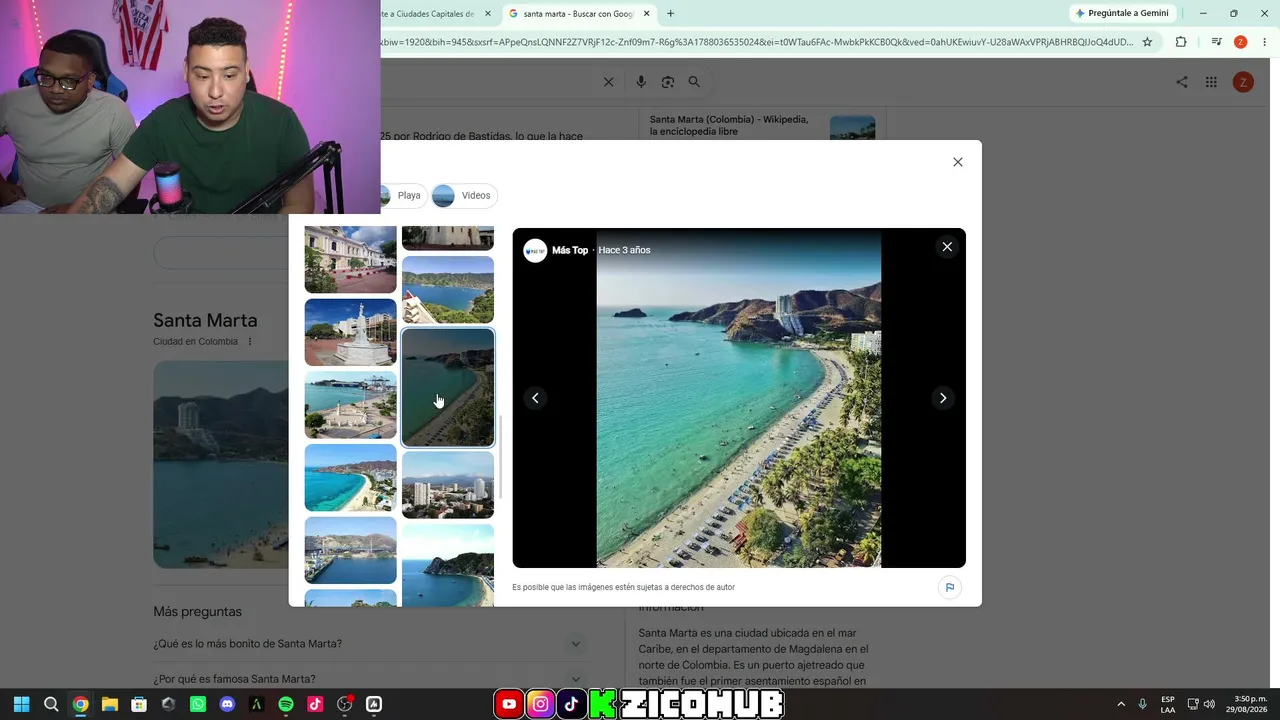Image resolution: width=1280 pixels, height=720 pixels.
Task: Open the port with cranes thumbnail
Action: pyautogui.click(x=350, y=405)
